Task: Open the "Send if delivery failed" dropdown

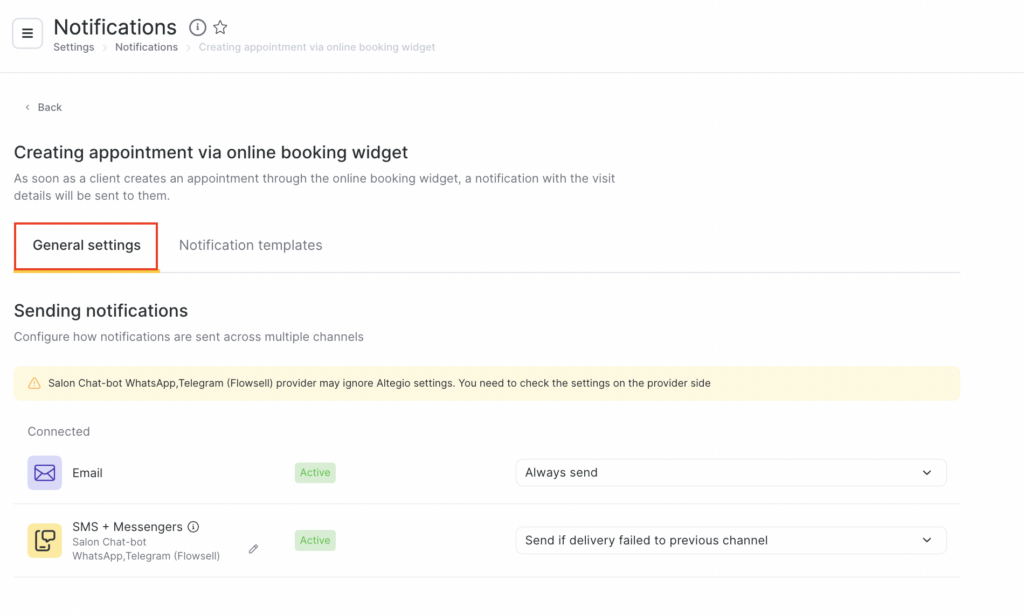Action: (730, 540)
